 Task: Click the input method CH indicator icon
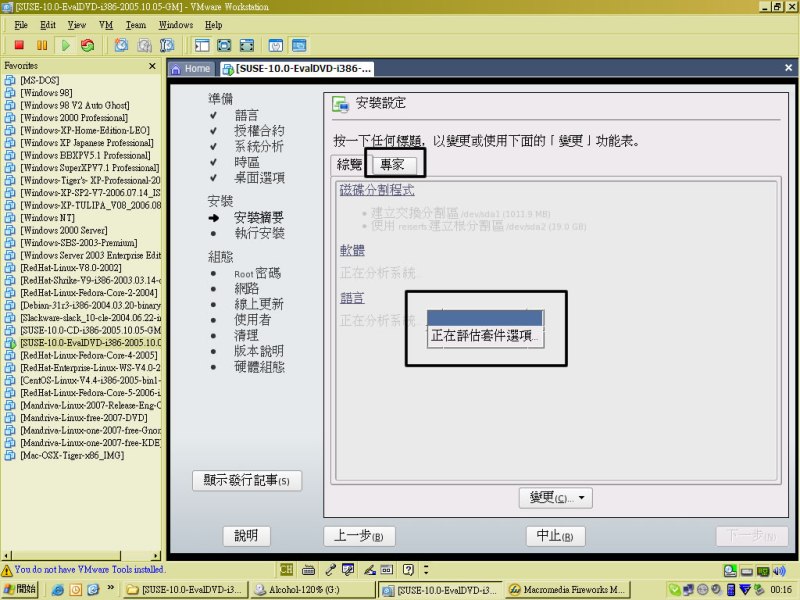tap(286, 570)
